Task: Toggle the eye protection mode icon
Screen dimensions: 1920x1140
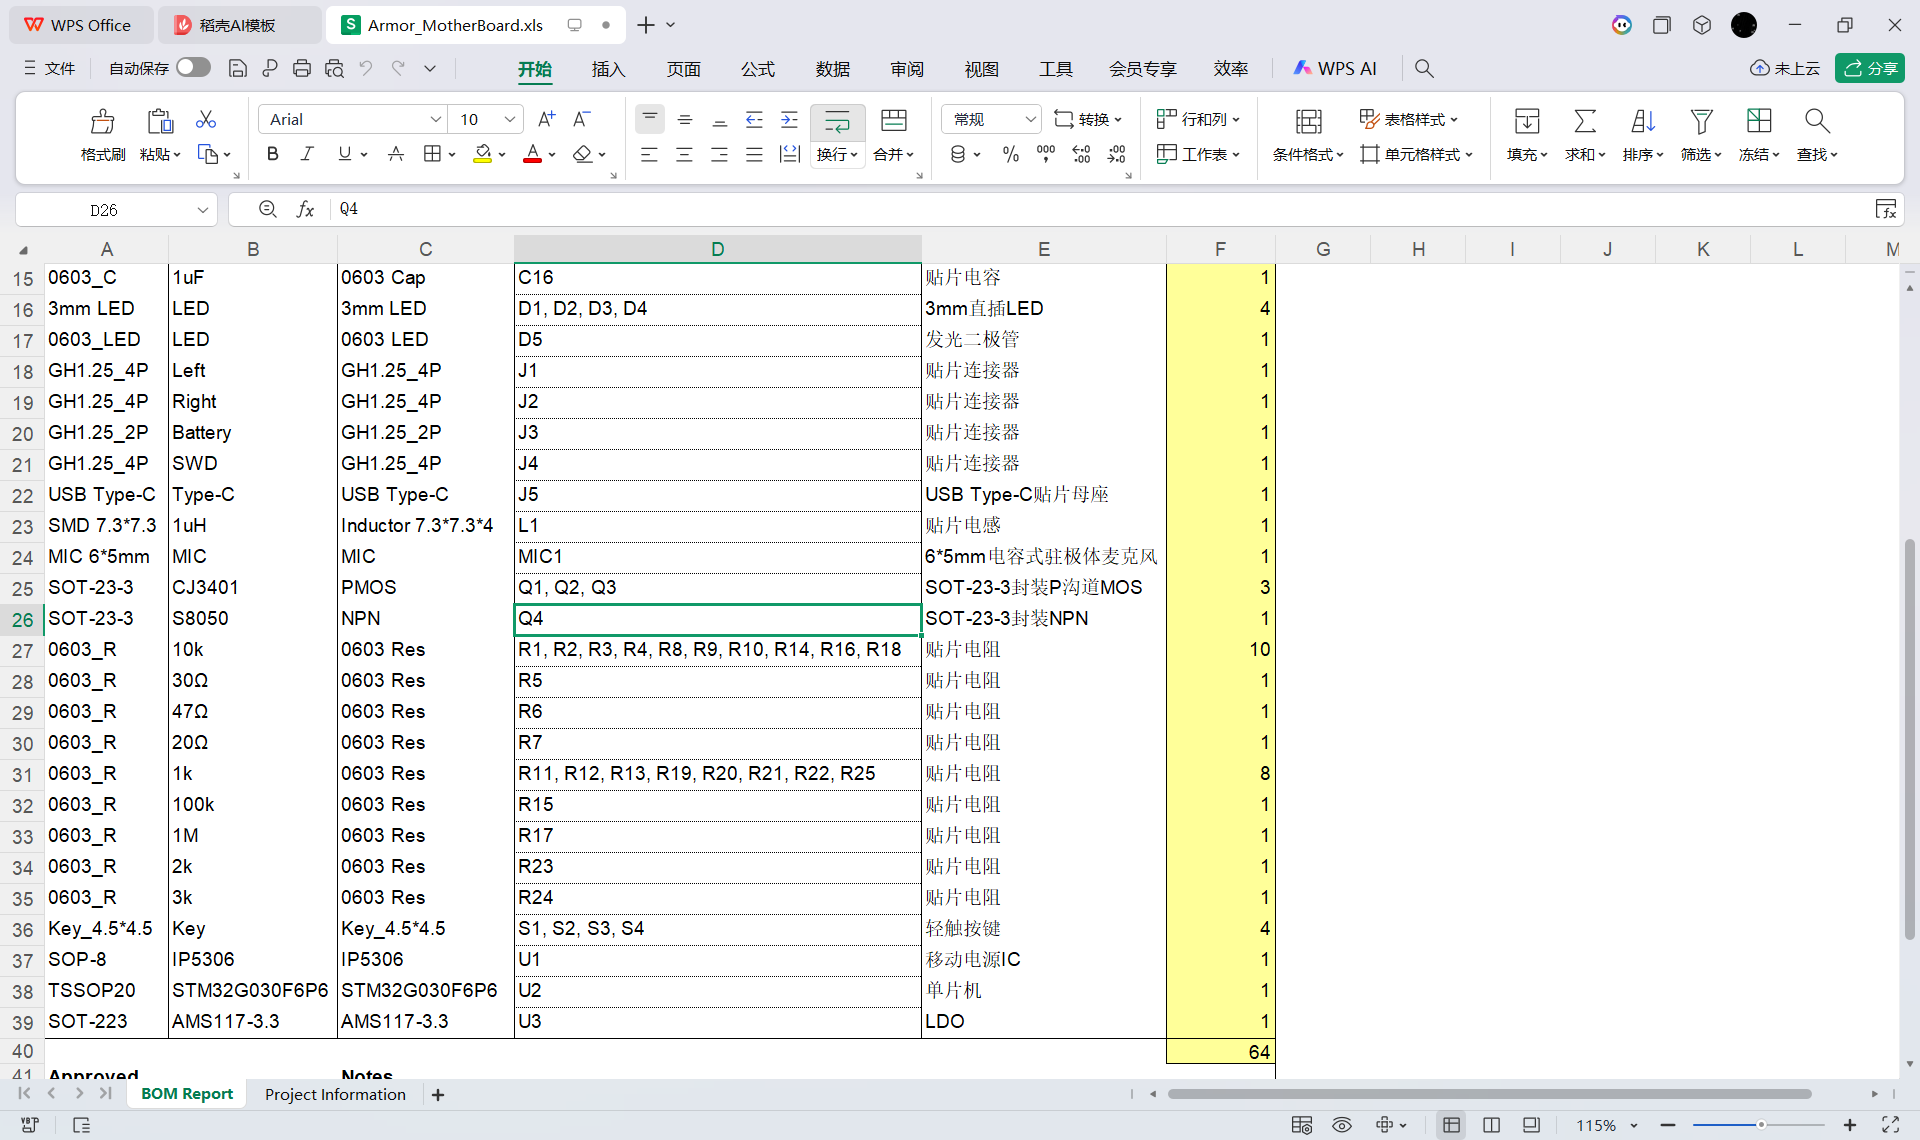Action: click(x=1342, y=1125)
